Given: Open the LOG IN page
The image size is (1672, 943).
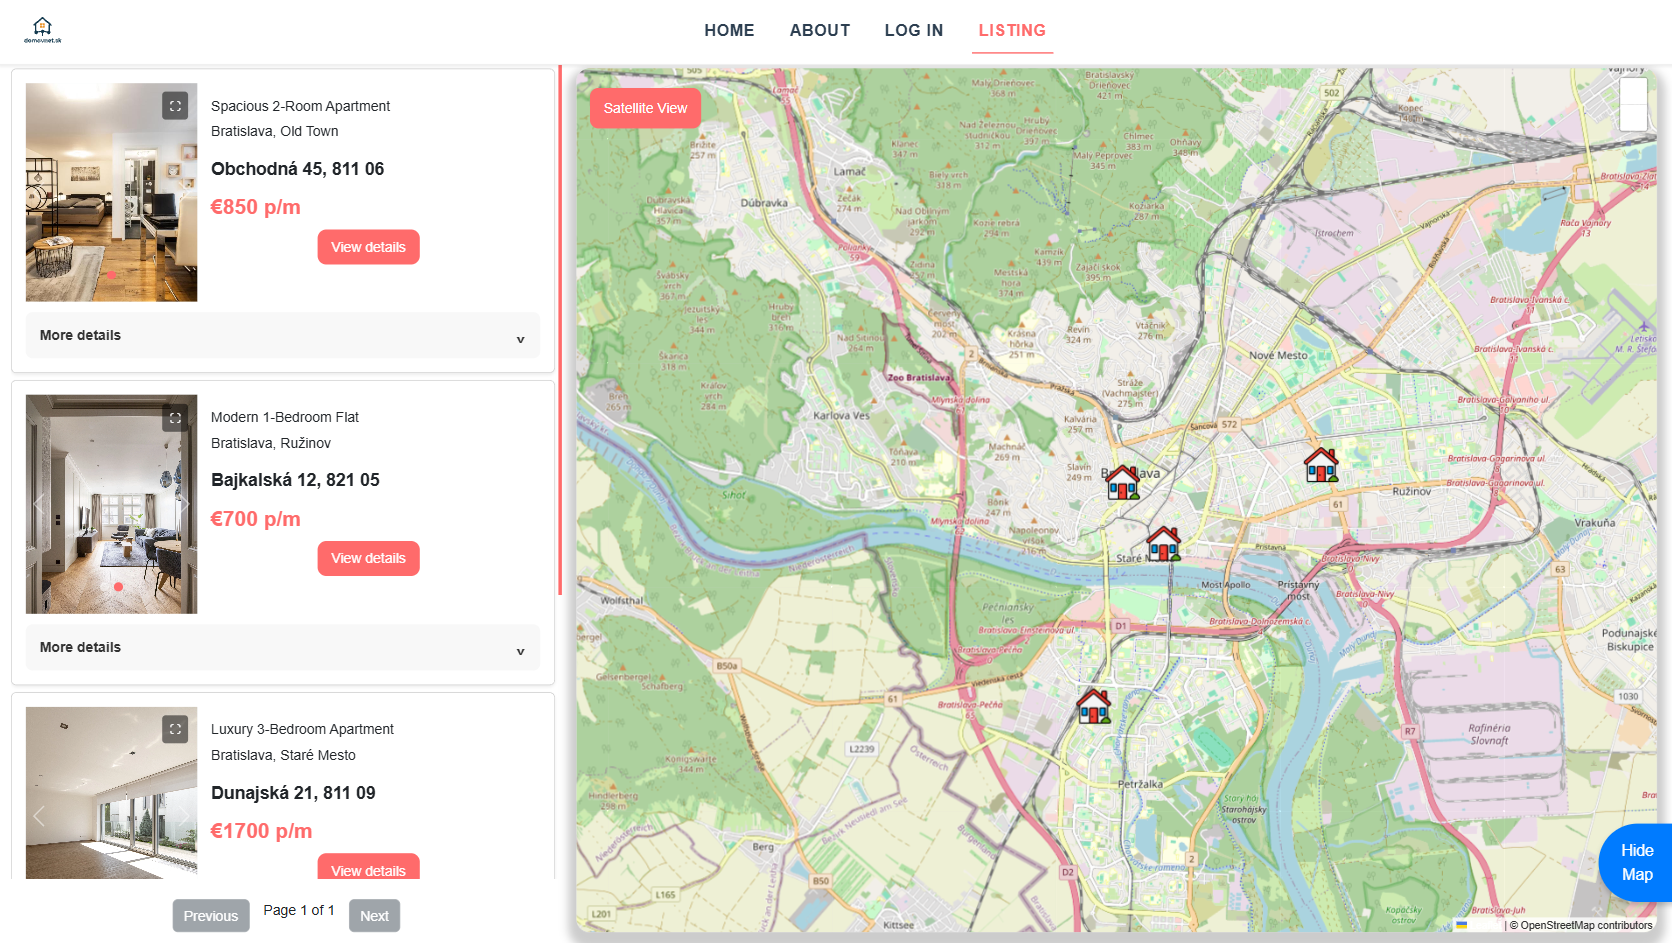Looking at the screenshot, I should [x=913, y=30].
